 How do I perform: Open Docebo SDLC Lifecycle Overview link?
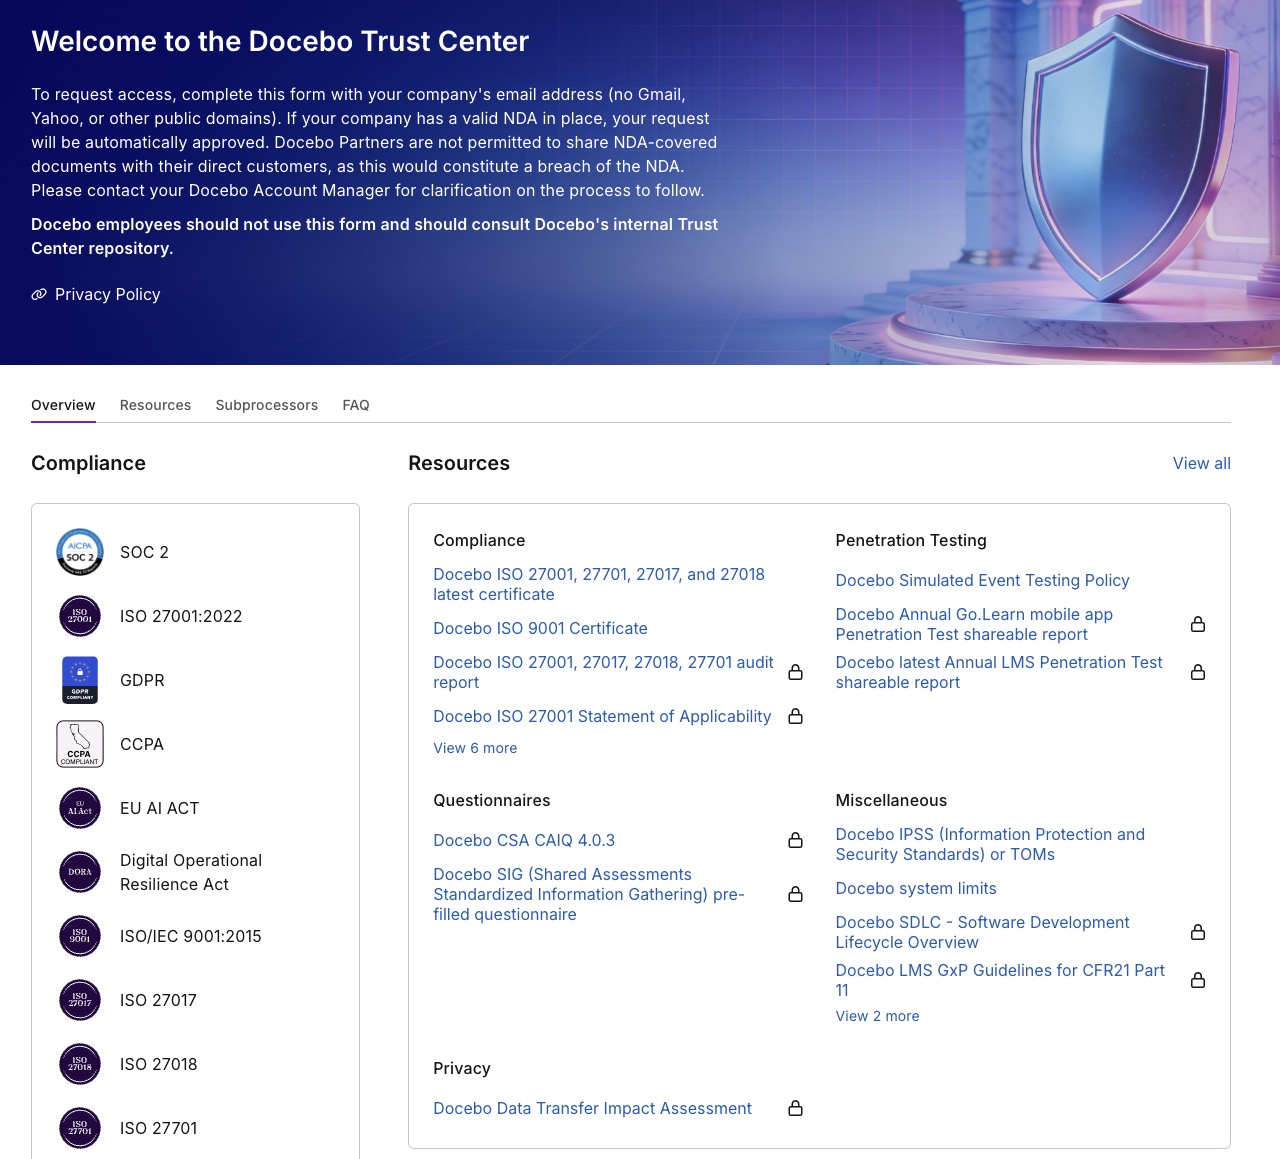[982, 932]
